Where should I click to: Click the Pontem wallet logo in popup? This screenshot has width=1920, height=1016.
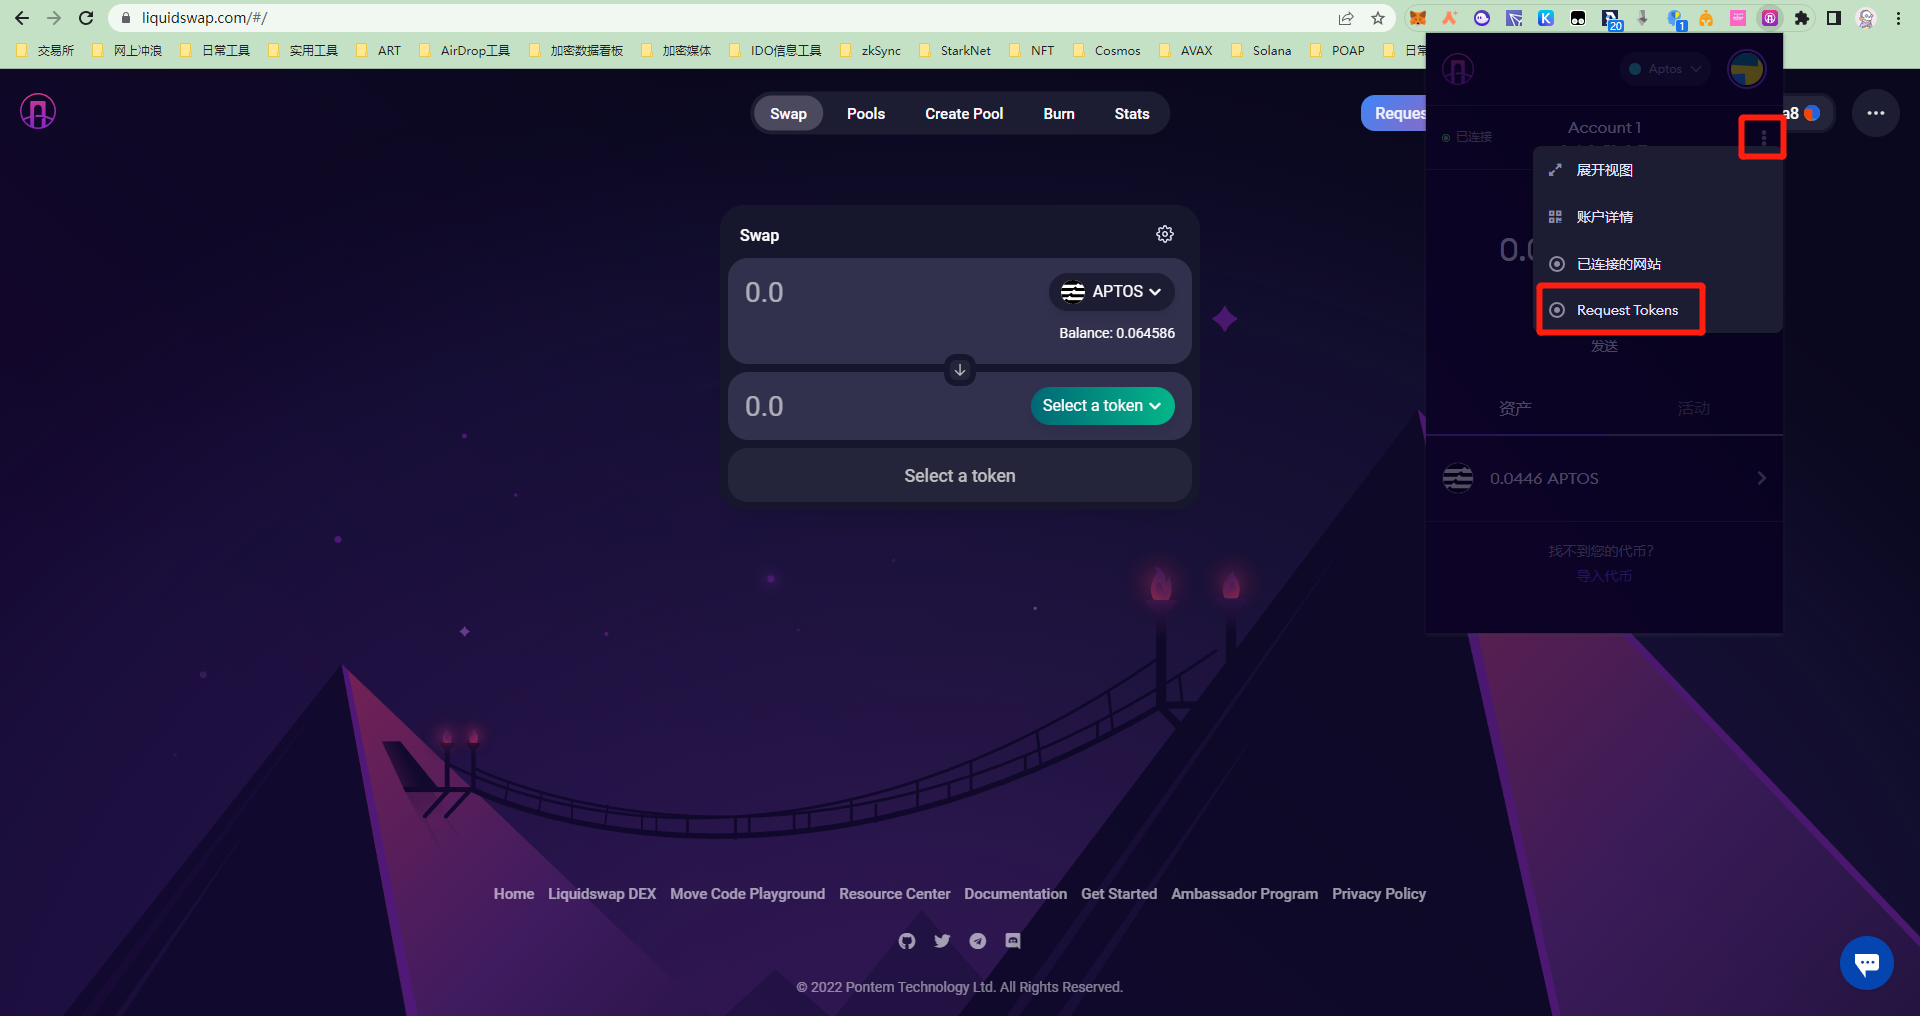(x=1458, y=69)
